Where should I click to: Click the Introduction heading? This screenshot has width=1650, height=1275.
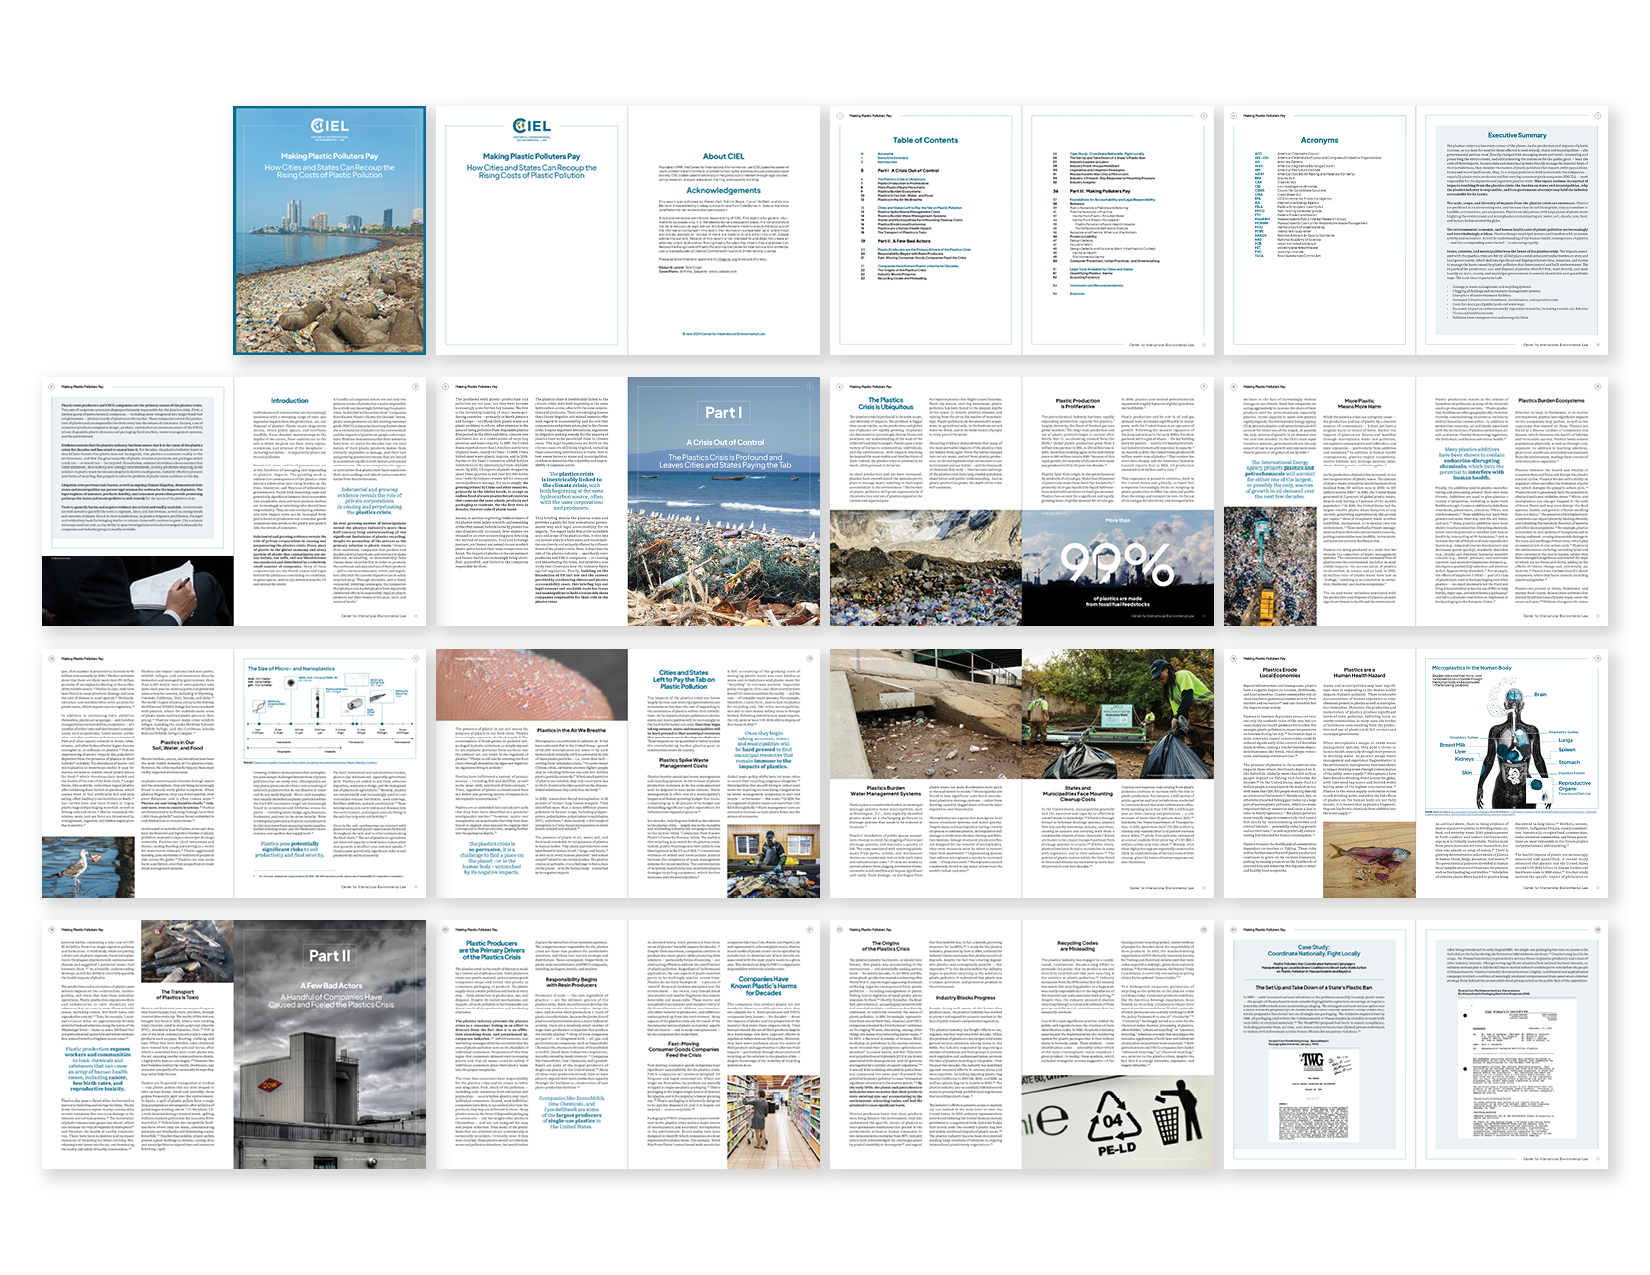click(289, 401)
